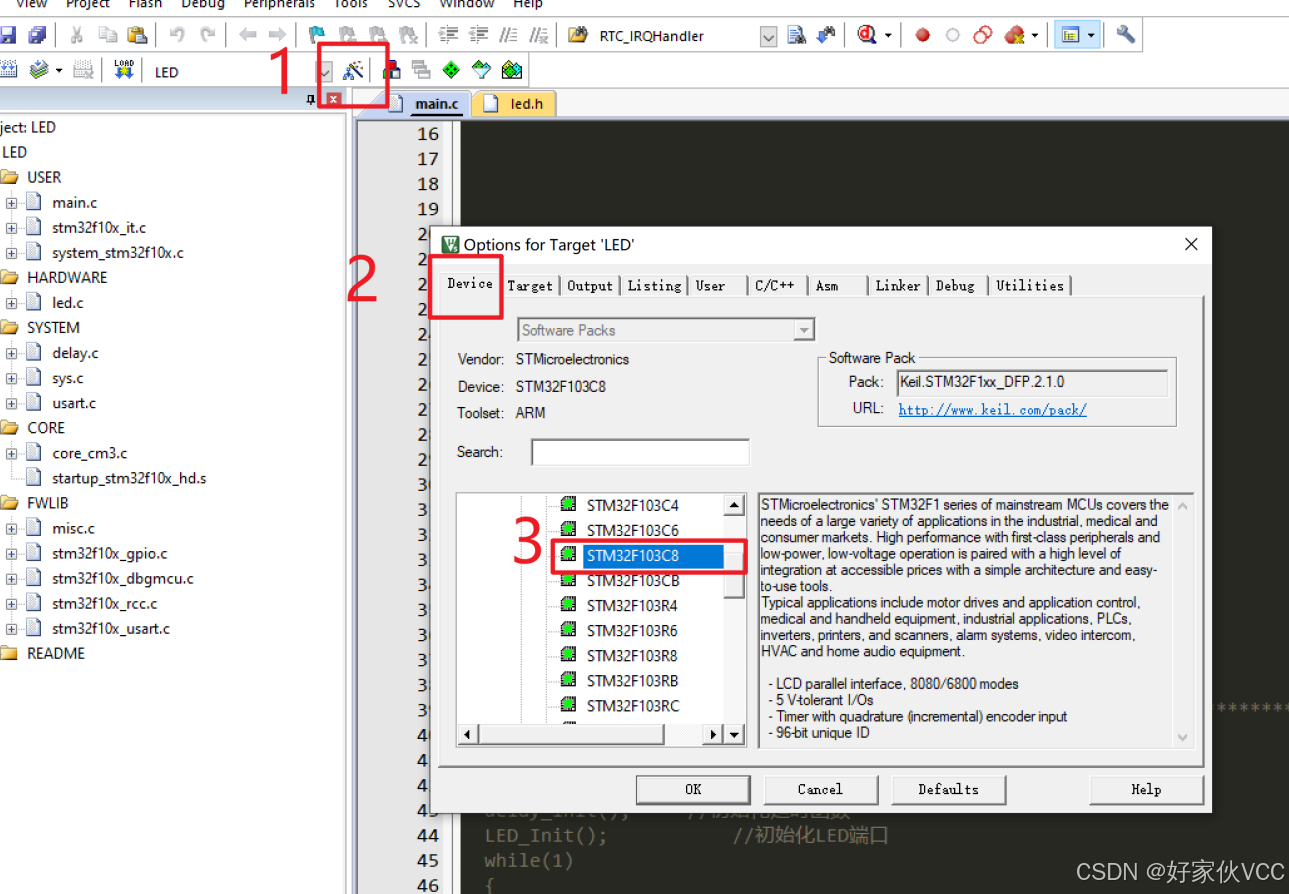
Task: Select STM32F103C4 in device list
Action: pyautogui.click(x=632, y=505)
